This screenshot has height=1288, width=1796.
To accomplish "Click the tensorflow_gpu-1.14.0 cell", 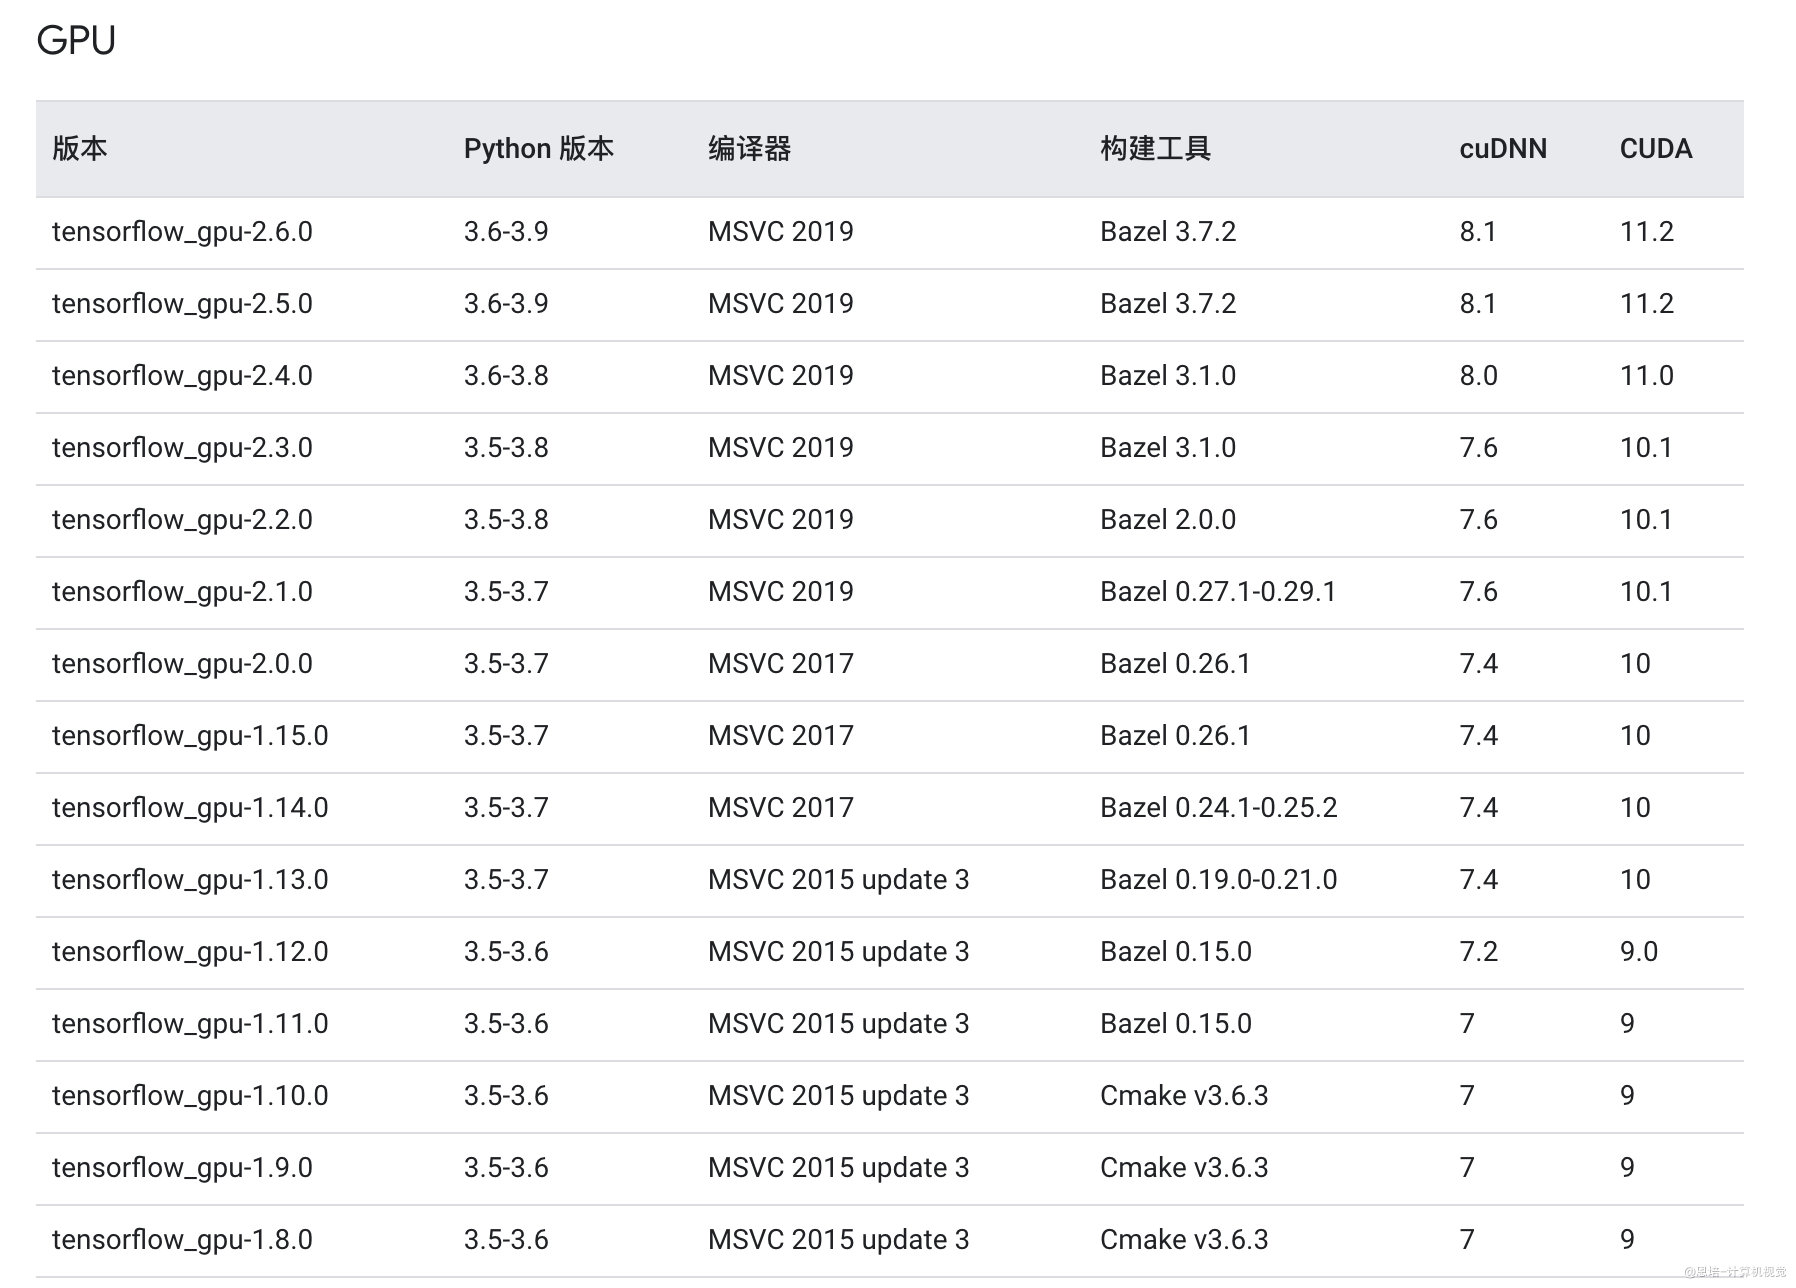I will point(190,808).
